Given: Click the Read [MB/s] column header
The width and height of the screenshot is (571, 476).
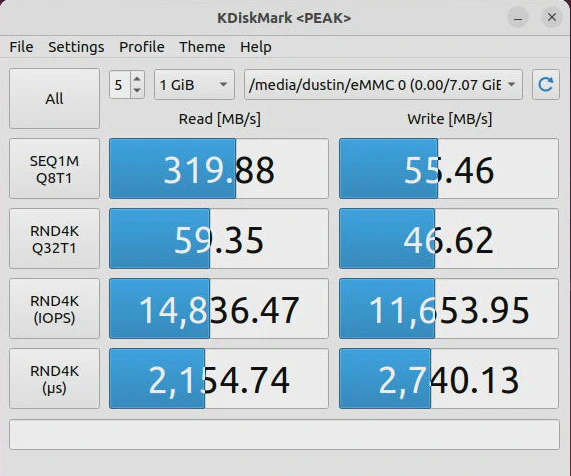Looking at the screenshot, I should [x=220, y=119].
